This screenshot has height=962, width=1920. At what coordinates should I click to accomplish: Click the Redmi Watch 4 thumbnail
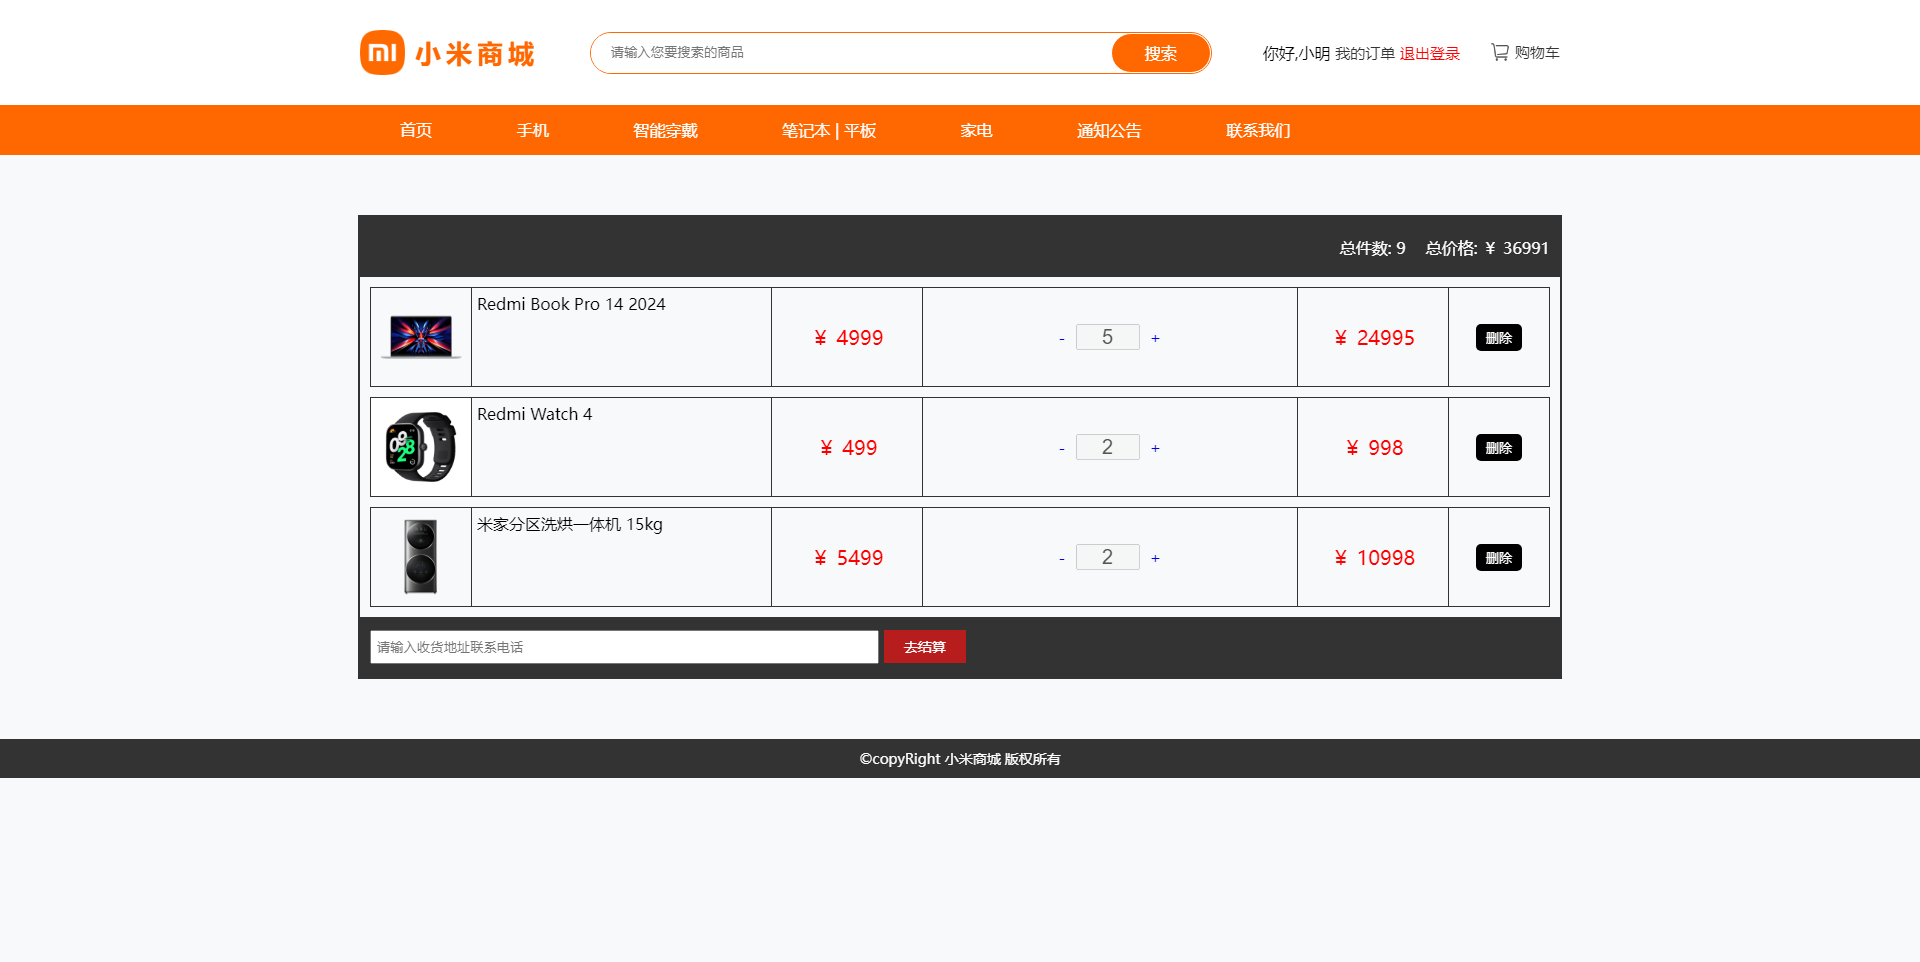click(421, 447)
